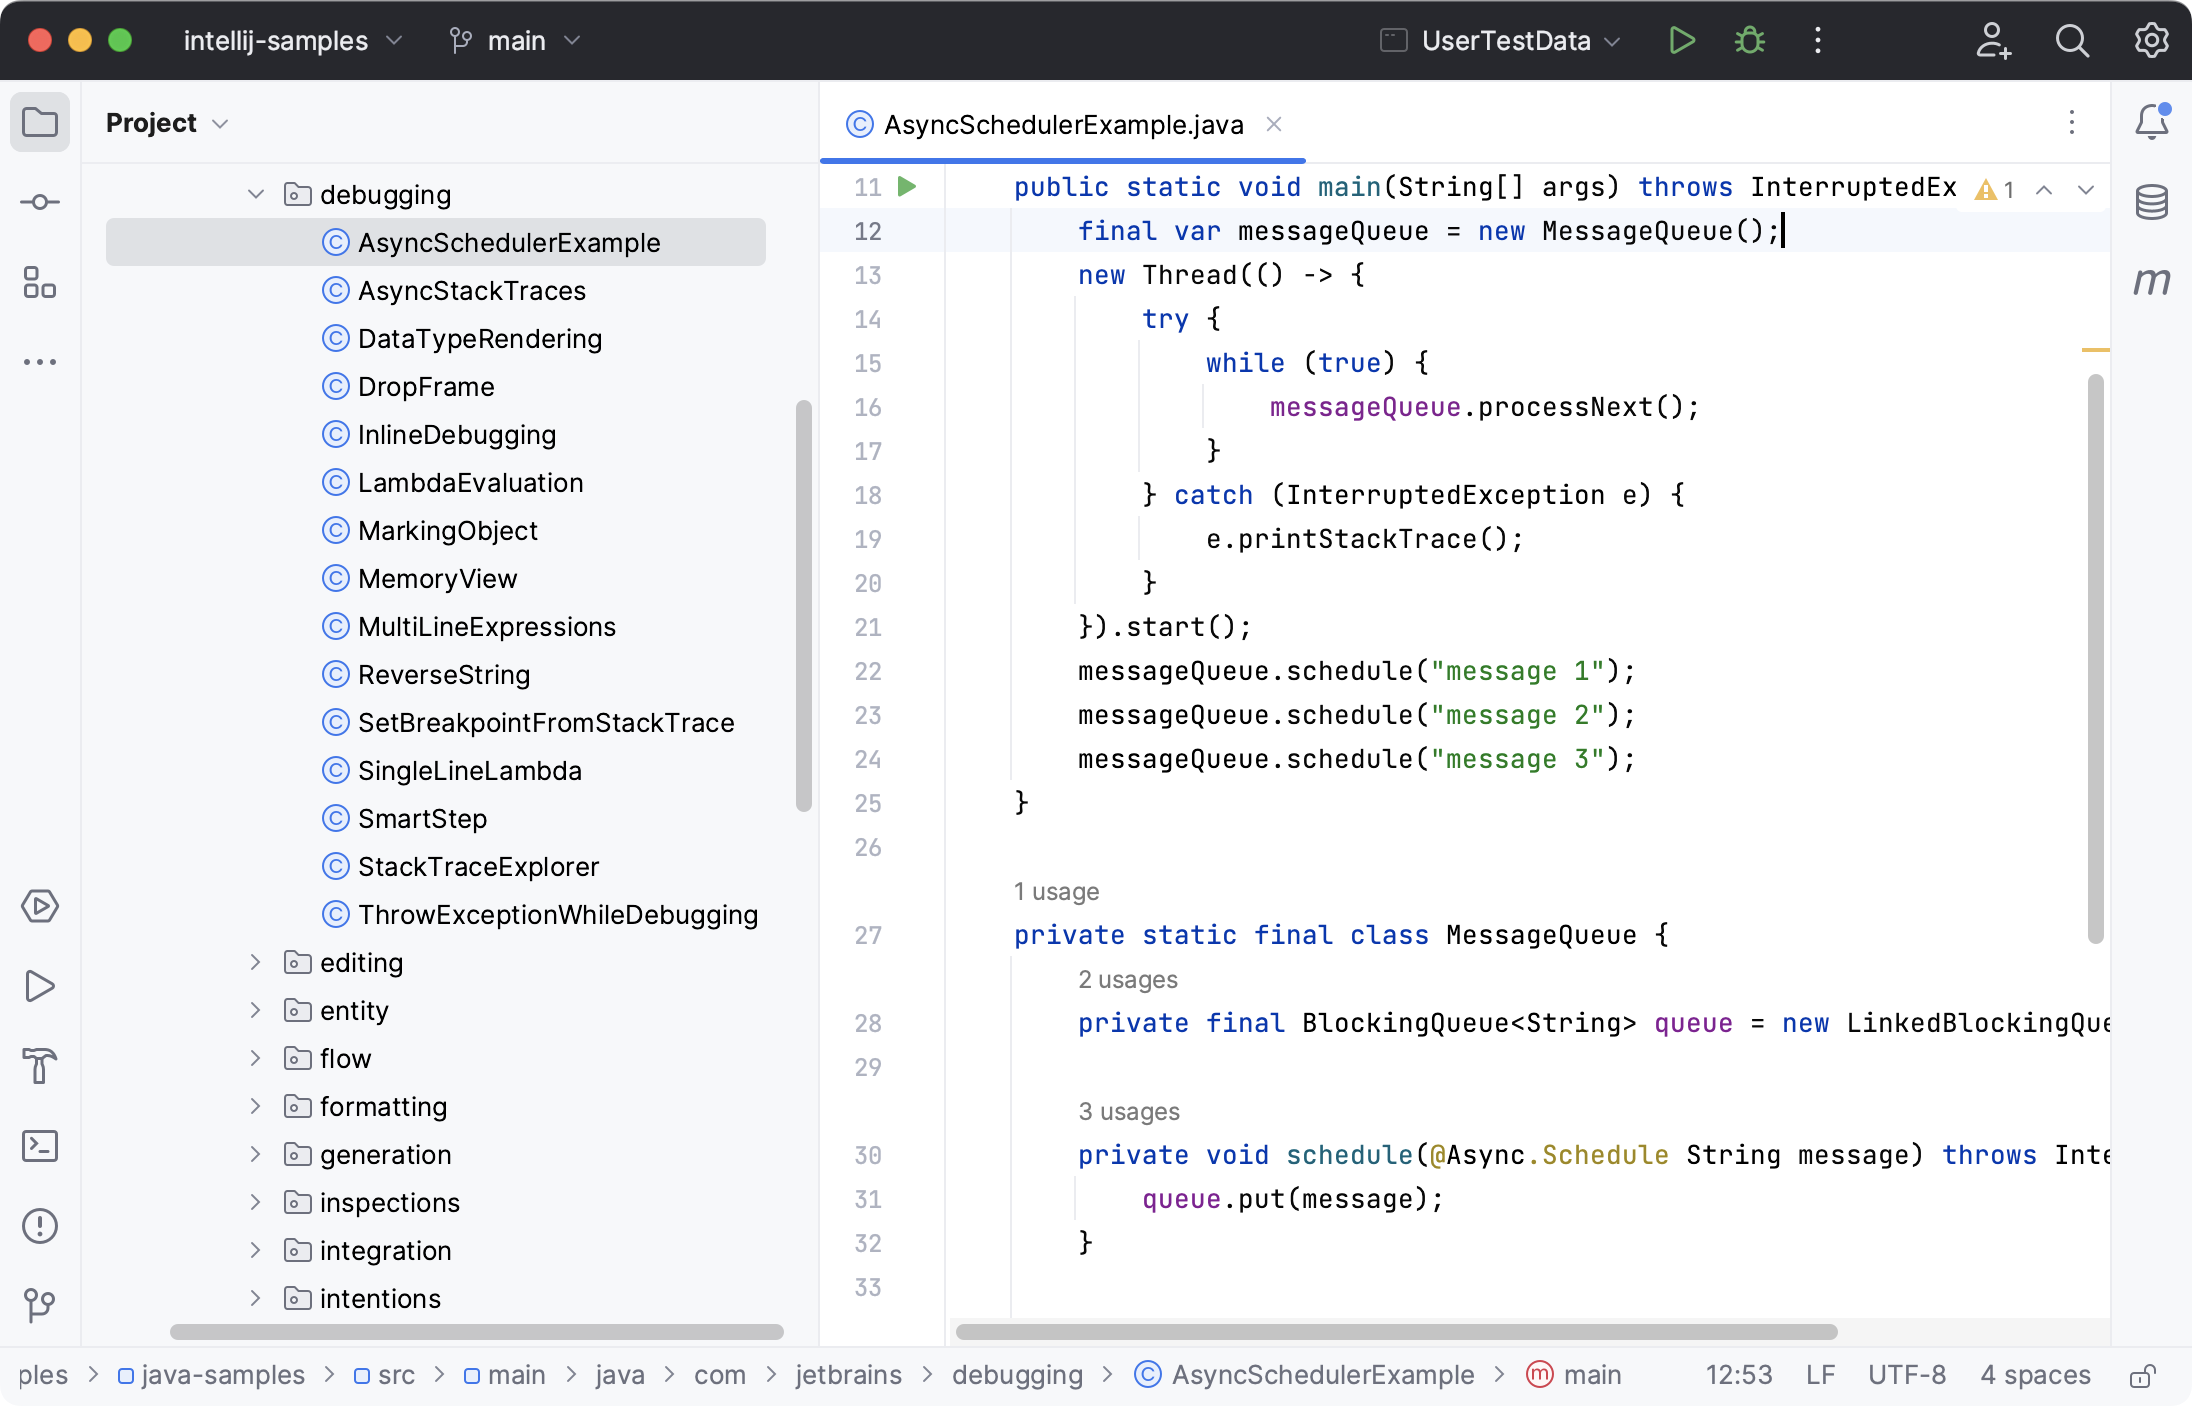The height and width of the screenshot is (1406, 2192).
Task: Click the 12:53 caret position indicator
Action: coord(1738,1374)
